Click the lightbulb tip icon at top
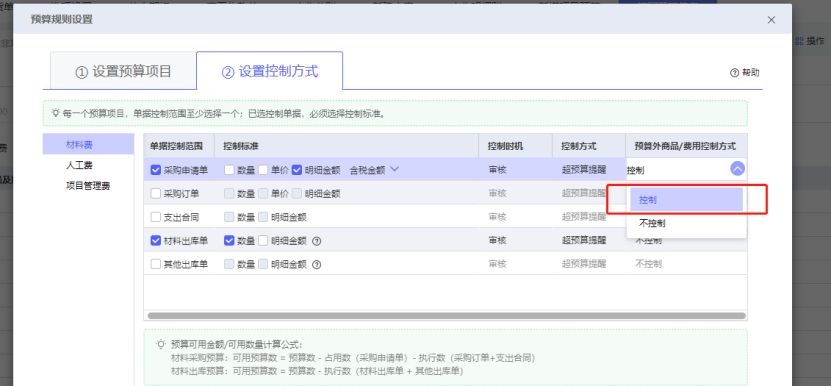831x386 pixels. pos(55,113)
